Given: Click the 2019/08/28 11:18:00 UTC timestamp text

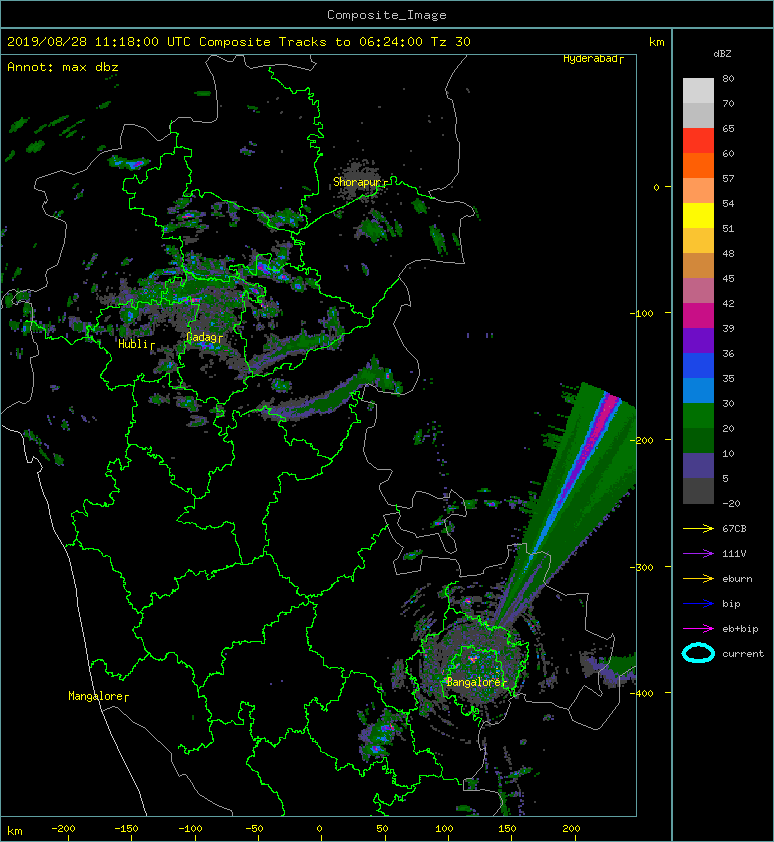Looking at the screenshot, I should 98,42.
